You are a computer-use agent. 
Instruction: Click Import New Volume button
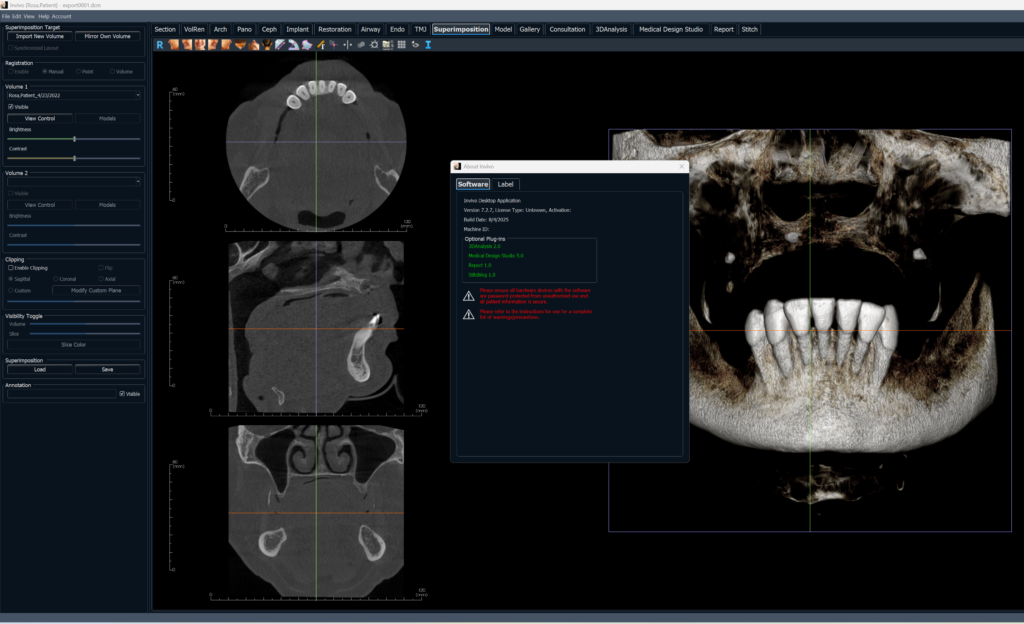(x=40, y=37)
